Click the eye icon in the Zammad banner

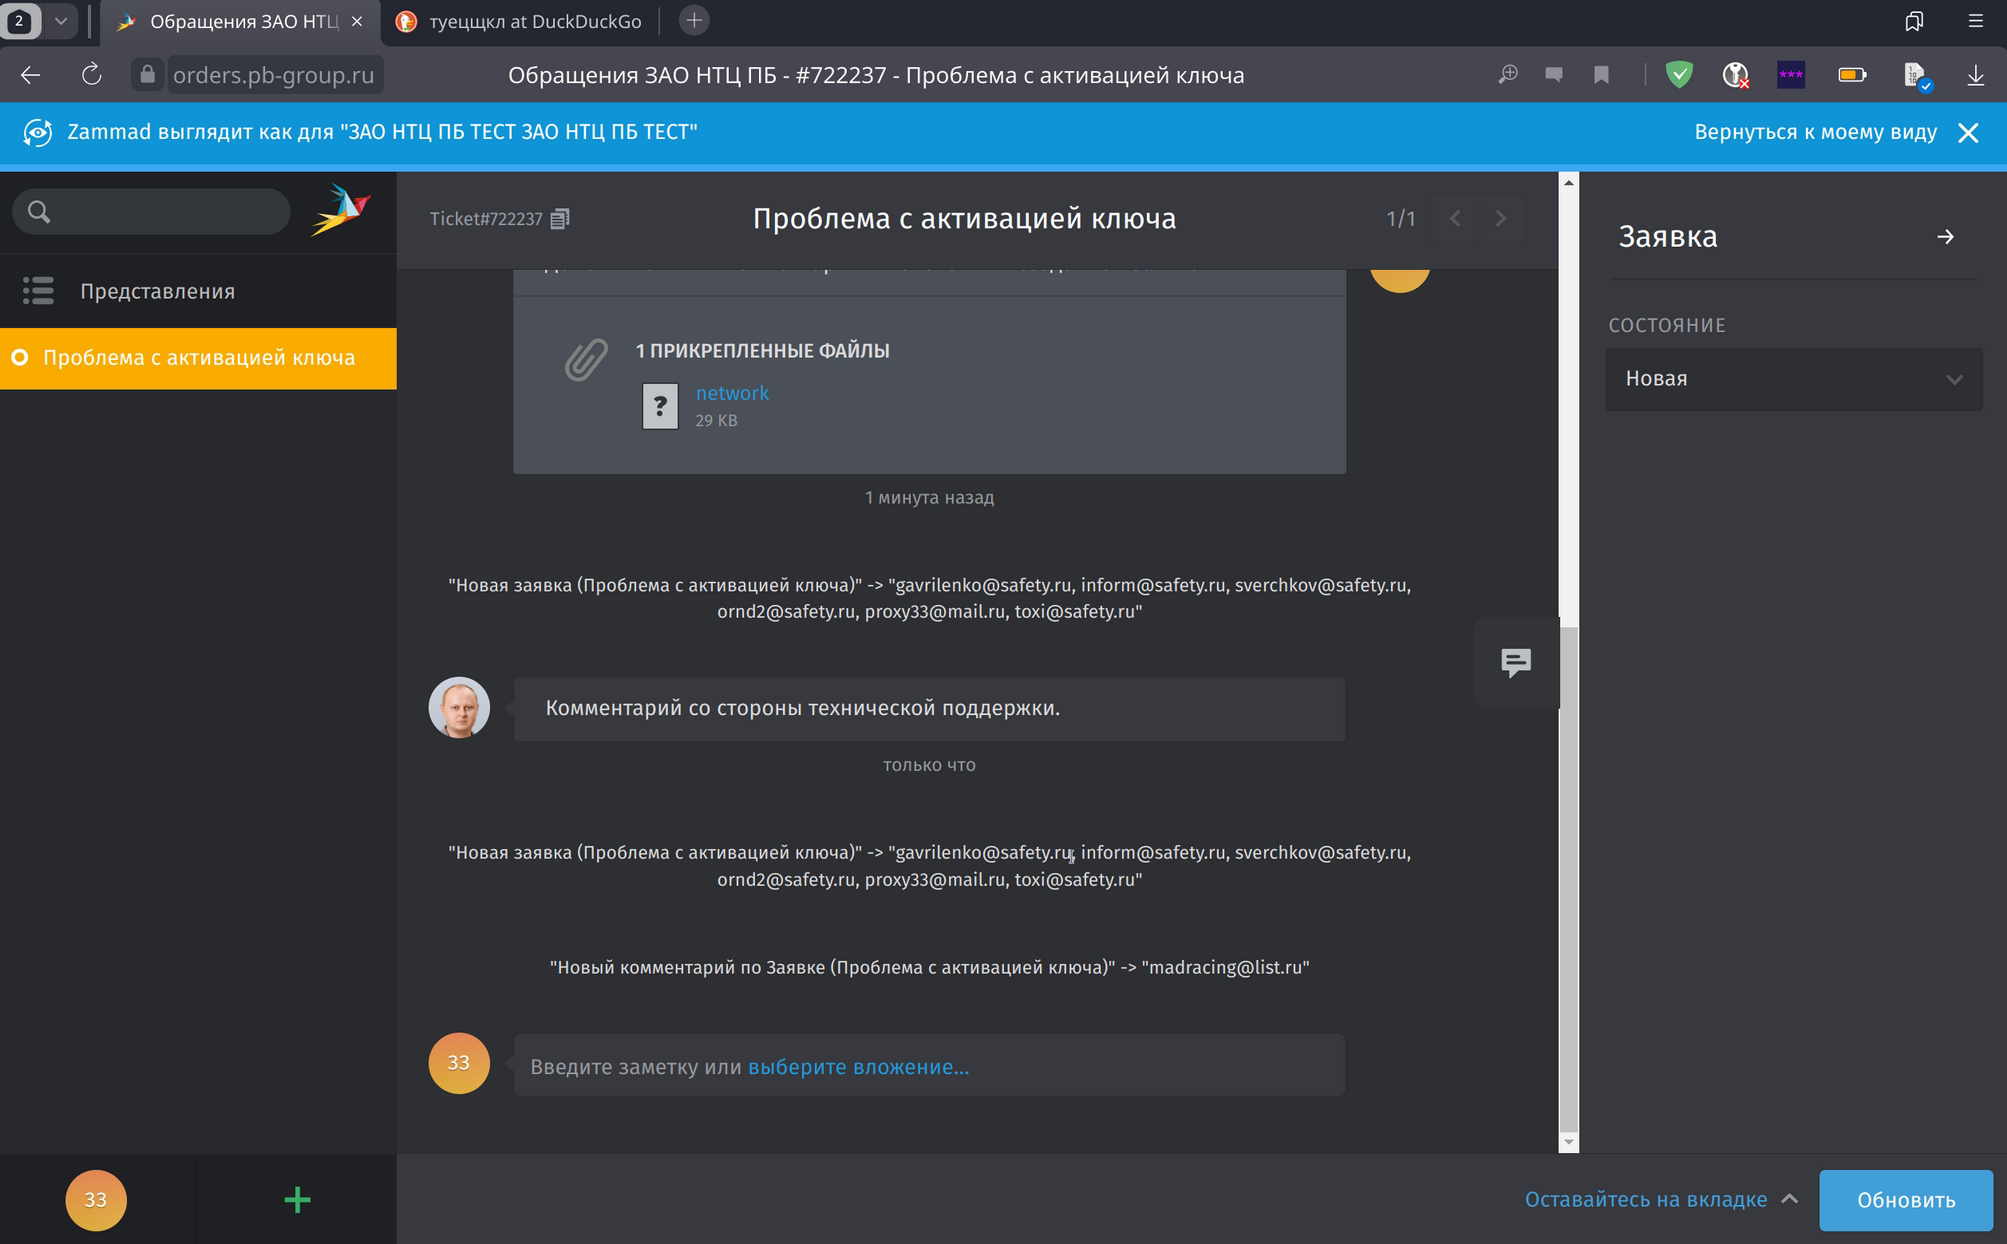click(38, 132)
